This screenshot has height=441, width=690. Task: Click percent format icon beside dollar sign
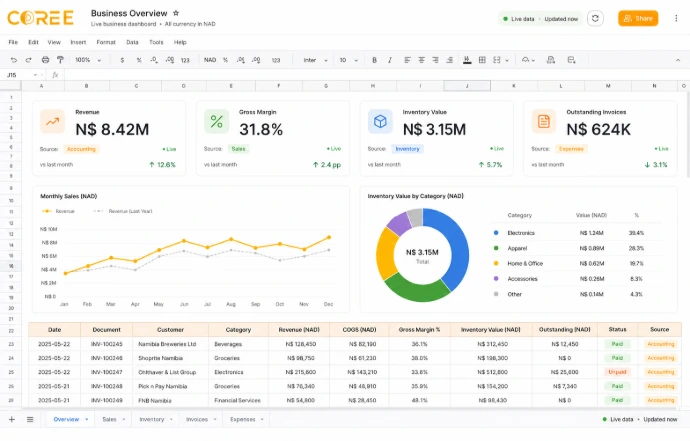pos(139,60)
